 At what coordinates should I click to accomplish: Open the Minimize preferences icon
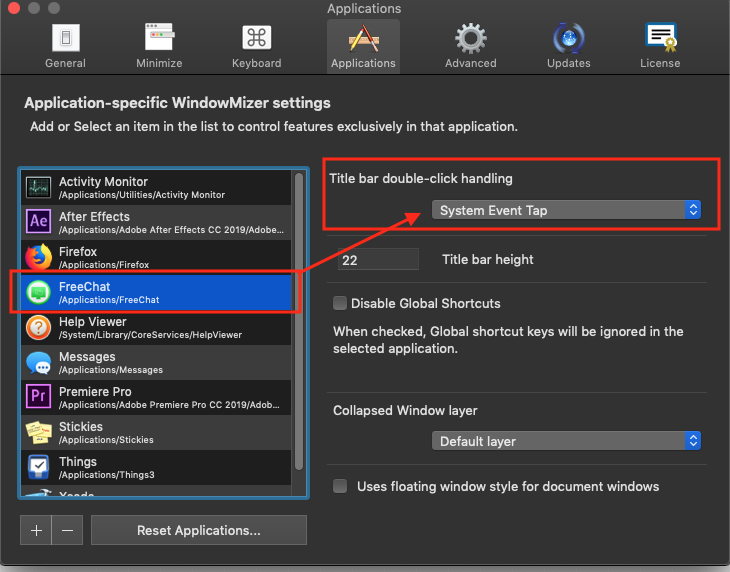159,37
